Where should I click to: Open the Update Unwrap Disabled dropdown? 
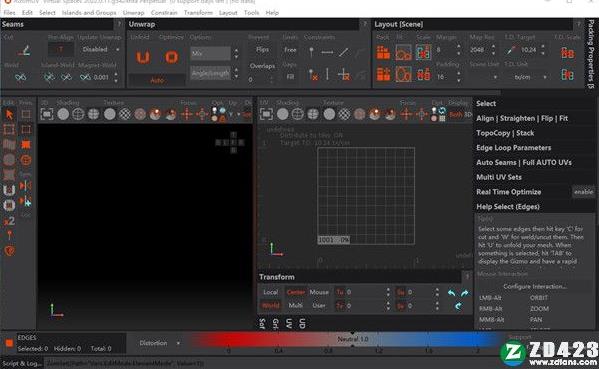click(x=100, y=50)
